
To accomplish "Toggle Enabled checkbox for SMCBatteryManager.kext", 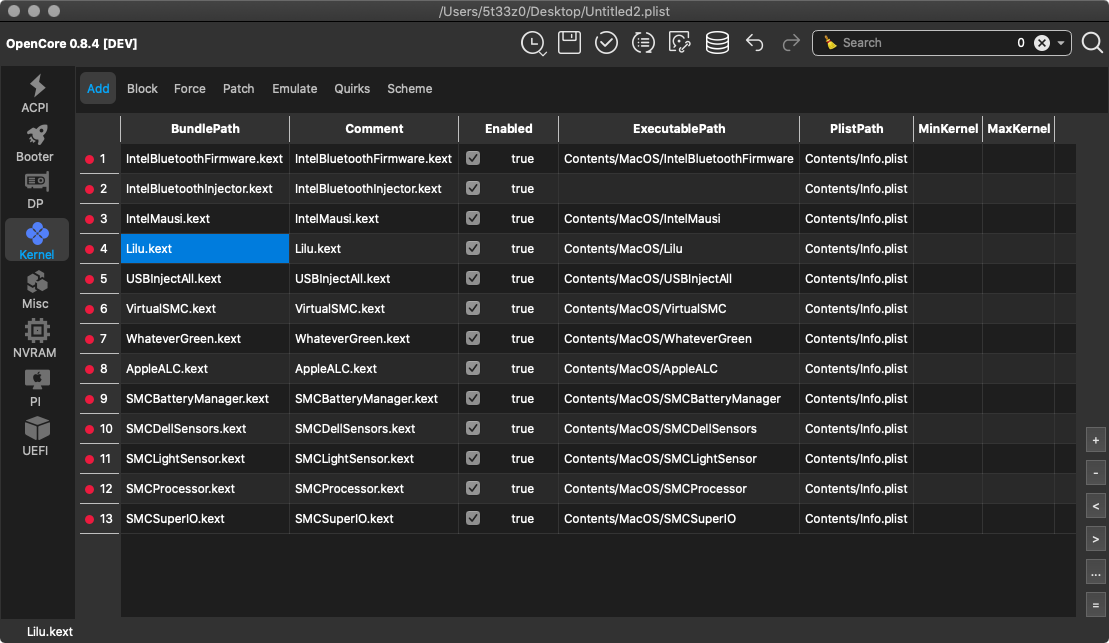I will [x=473, y=398].
